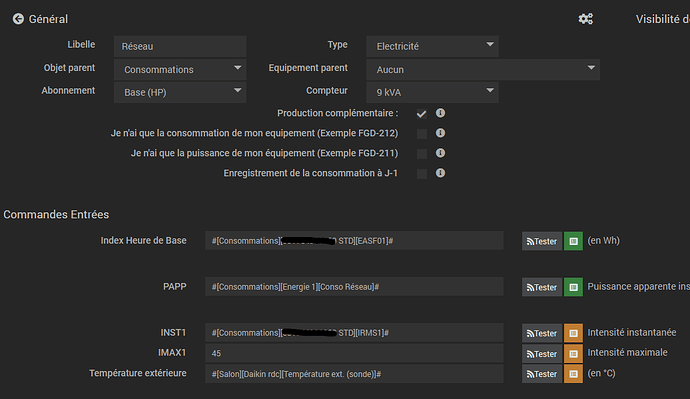Open the Abonnement Base (HP) dropdown
Screen dimensions: 690x399
[180, 92]
